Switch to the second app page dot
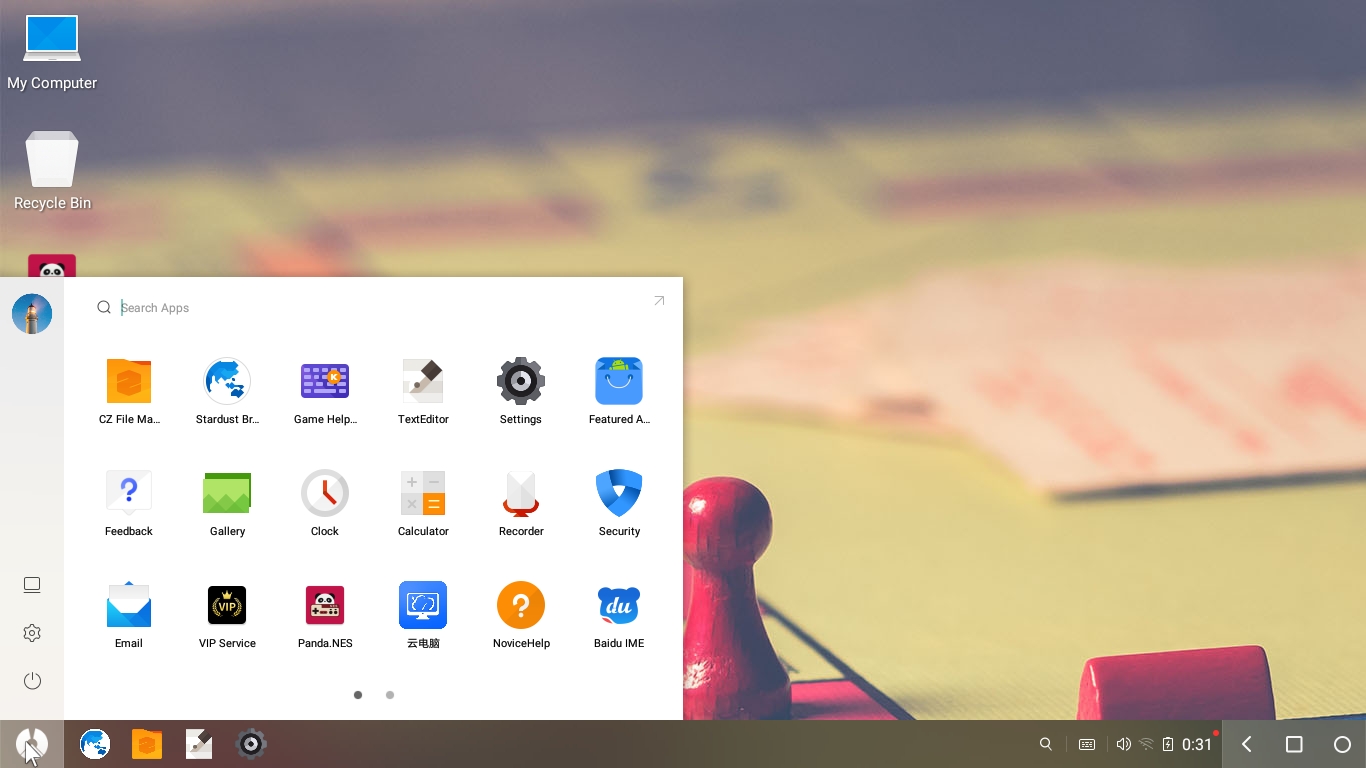 [390, 695]
